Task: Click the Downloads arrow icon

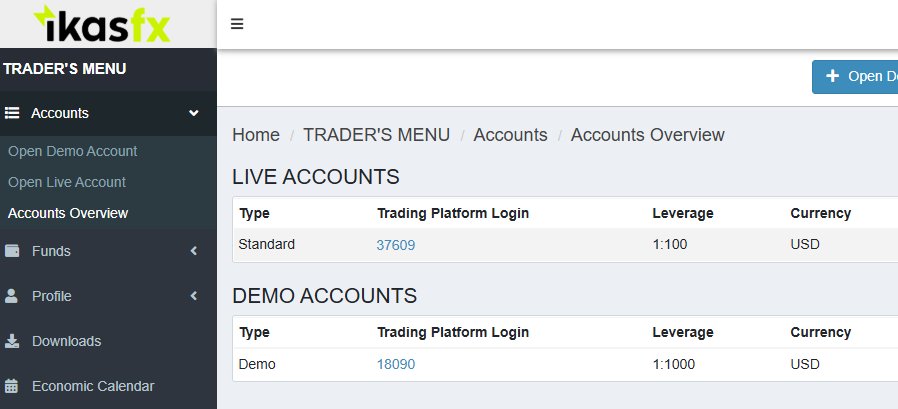Action: pyautogui.click(x=12, y=341)
